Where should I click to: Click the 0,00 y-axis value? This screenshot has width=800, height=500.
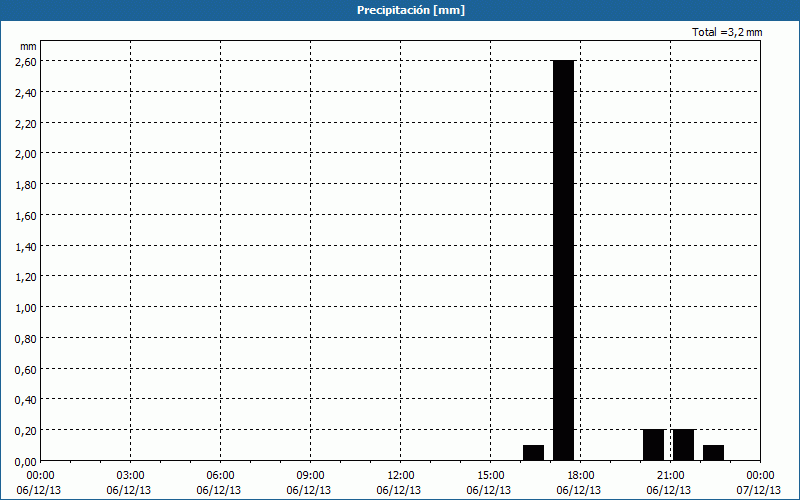(x=26, y=462)
